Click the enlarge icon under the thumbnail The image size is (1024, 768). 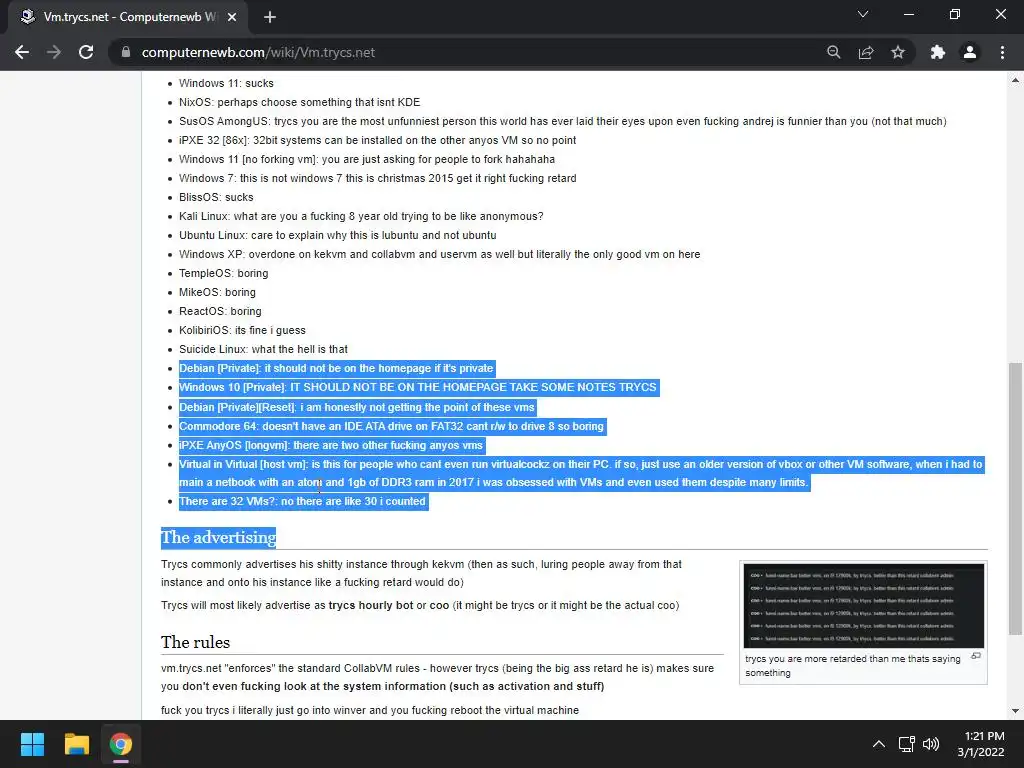[976, 656]
